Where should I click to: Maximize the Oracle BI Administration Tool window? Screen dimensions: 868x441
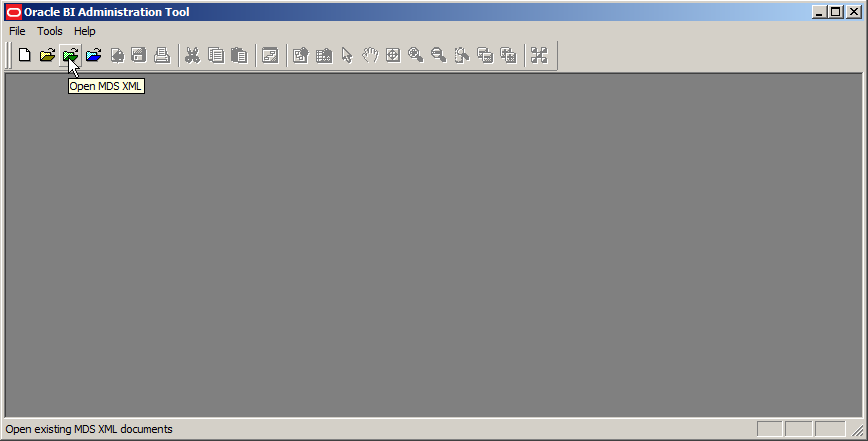coord(836,12)
